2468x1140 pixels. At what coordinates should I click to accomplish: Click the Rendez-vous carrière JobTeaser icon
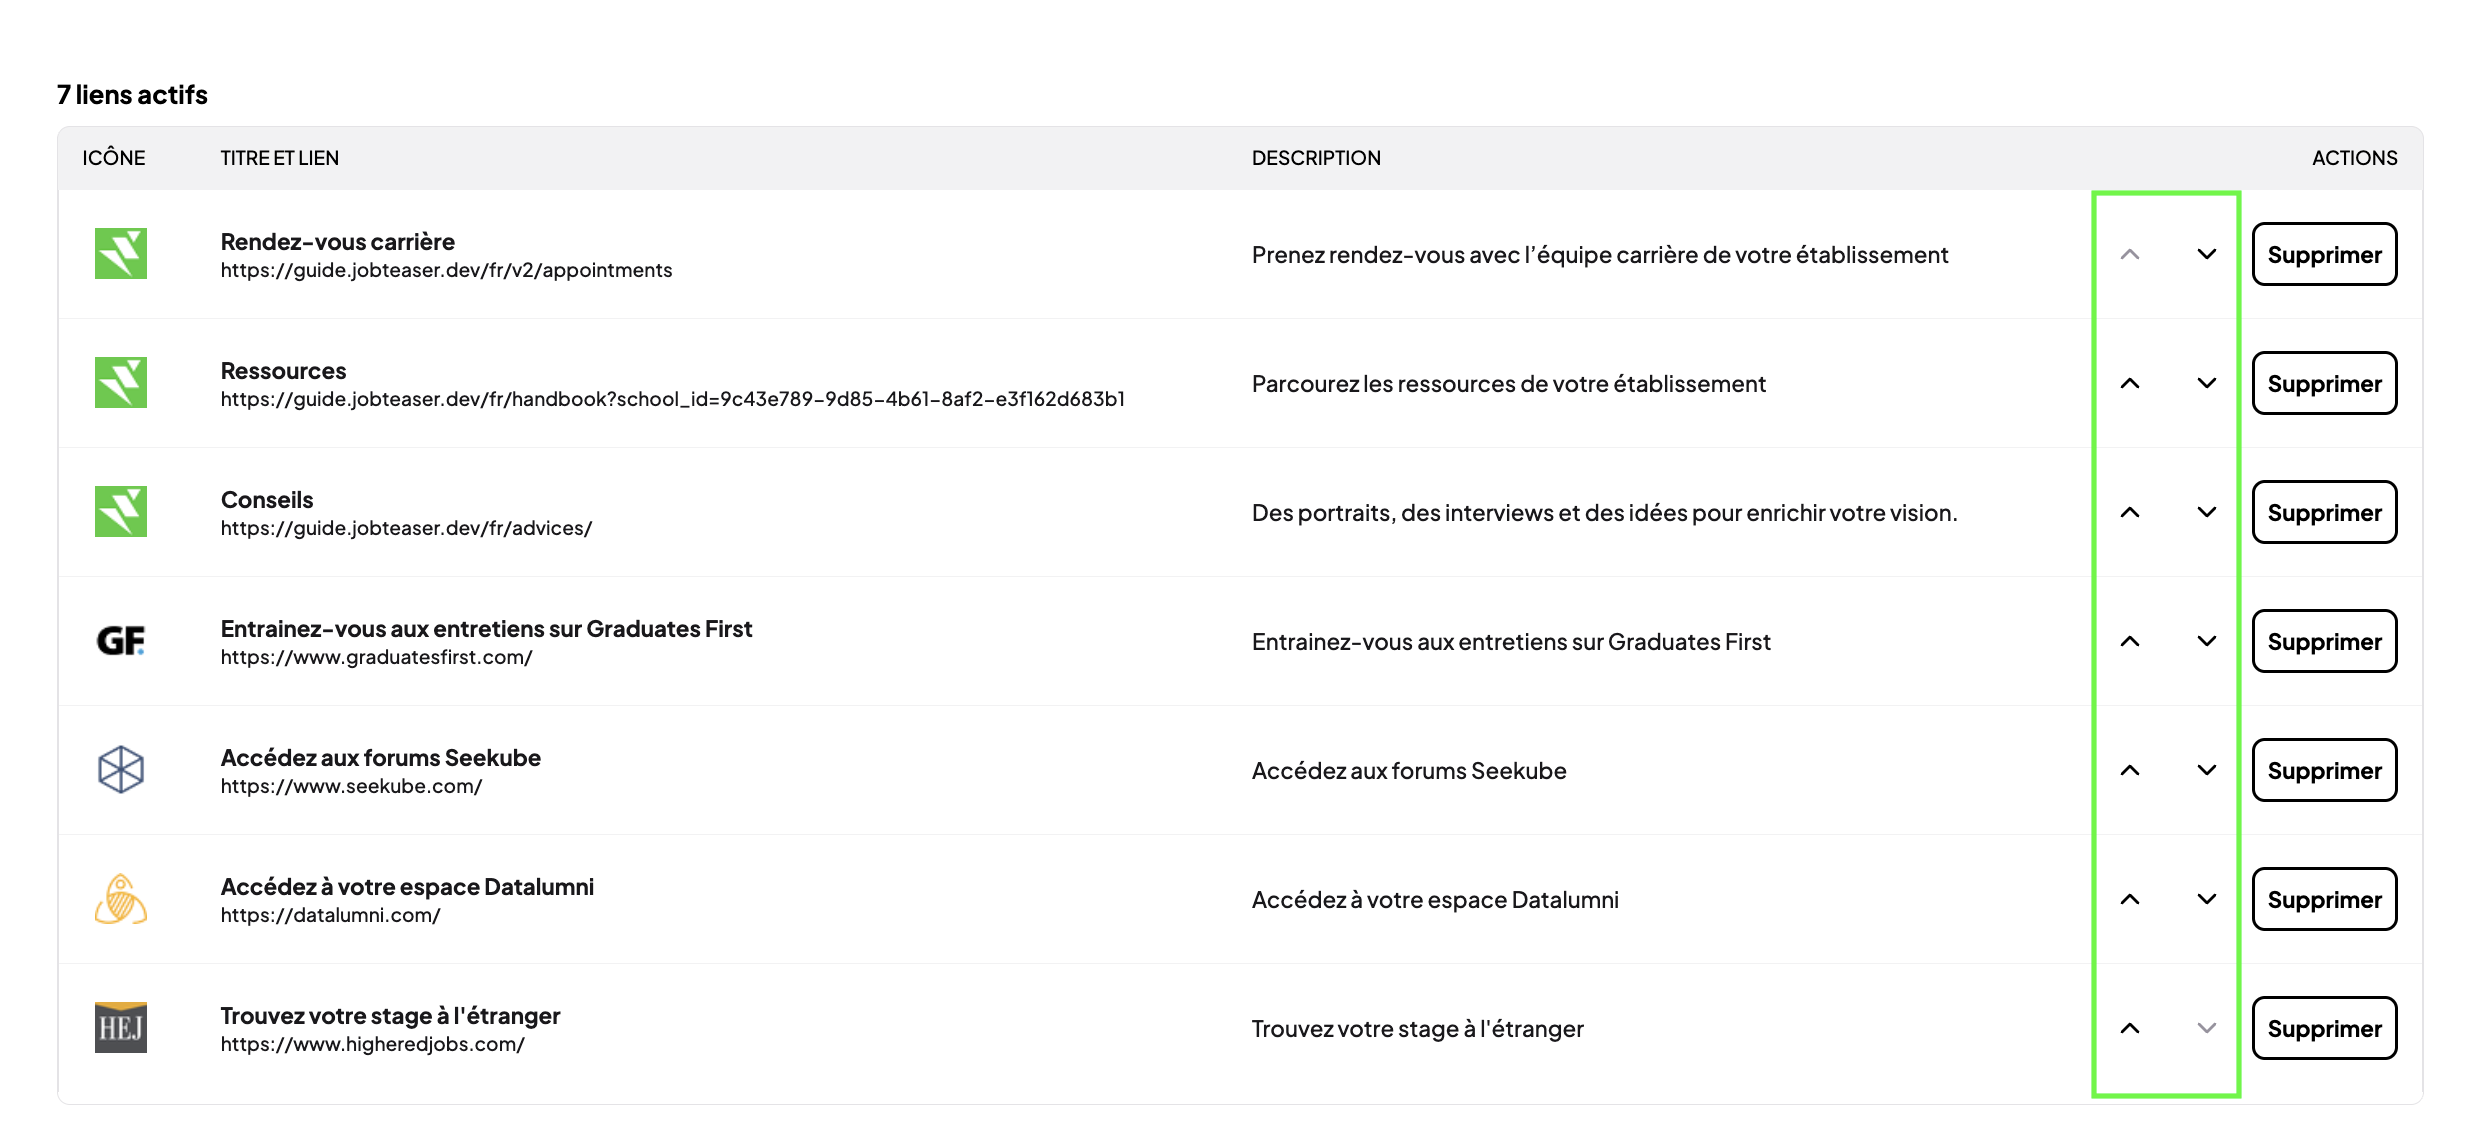(x=120, y=255)
